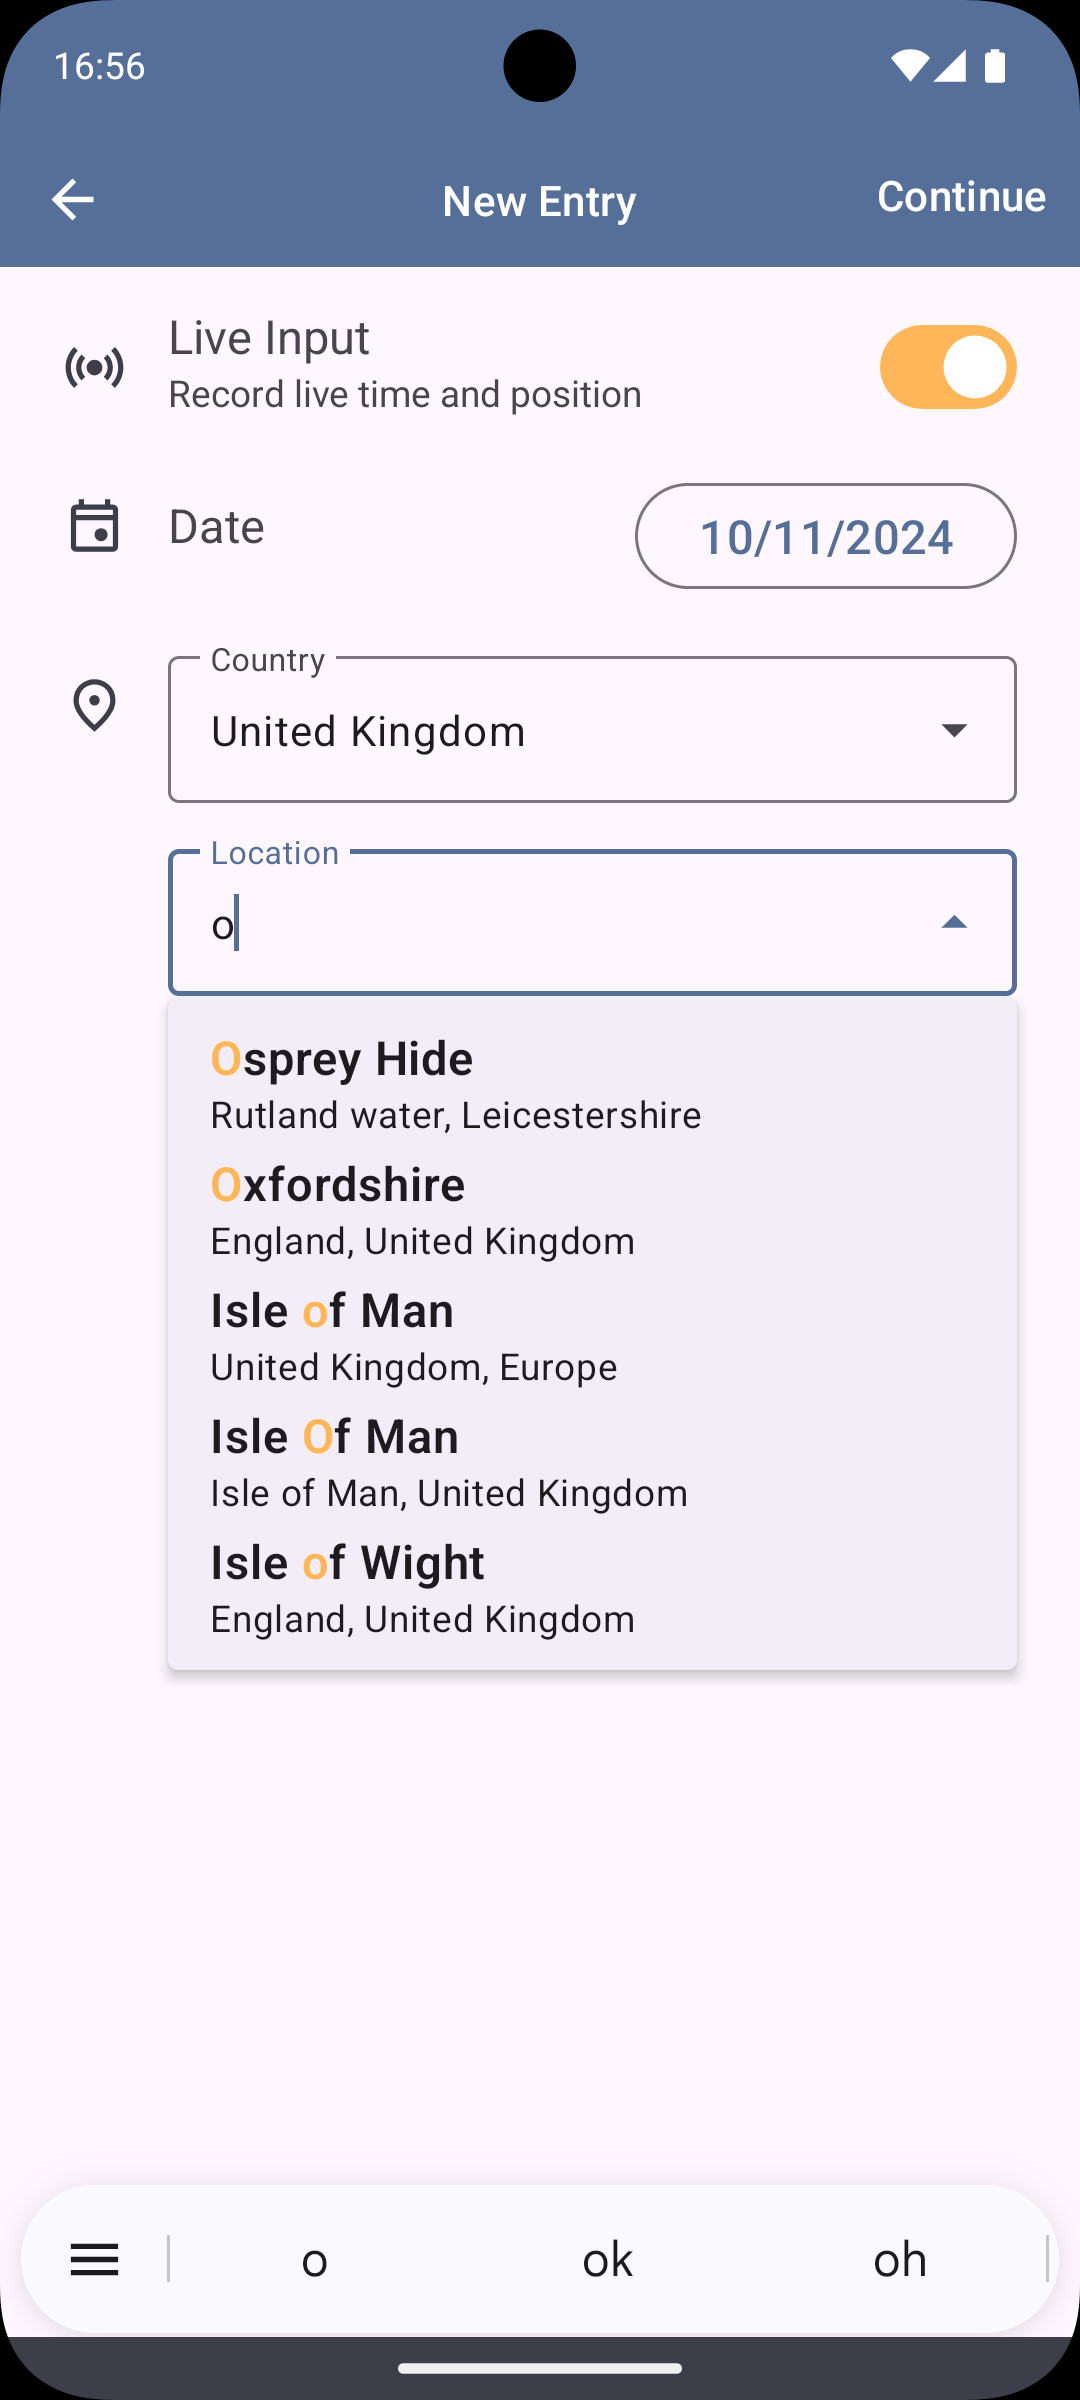This screenshot has height=2400, width=1080.
Task: Open the date picker showing 10/11/2024
Action: coord(825,536)
